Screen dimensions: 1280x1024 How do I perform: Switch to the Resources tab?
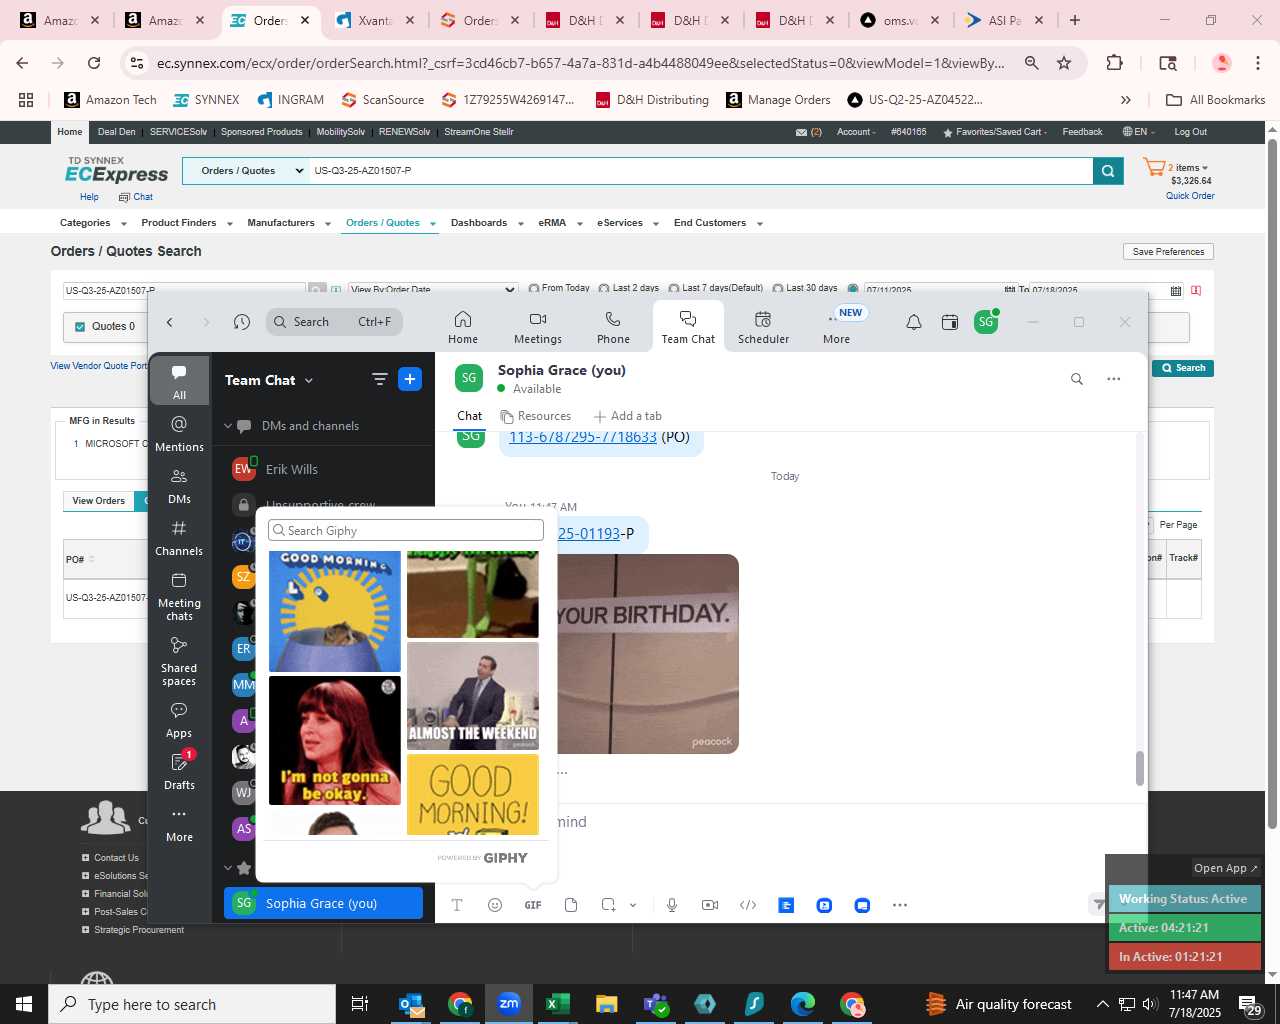536,416
